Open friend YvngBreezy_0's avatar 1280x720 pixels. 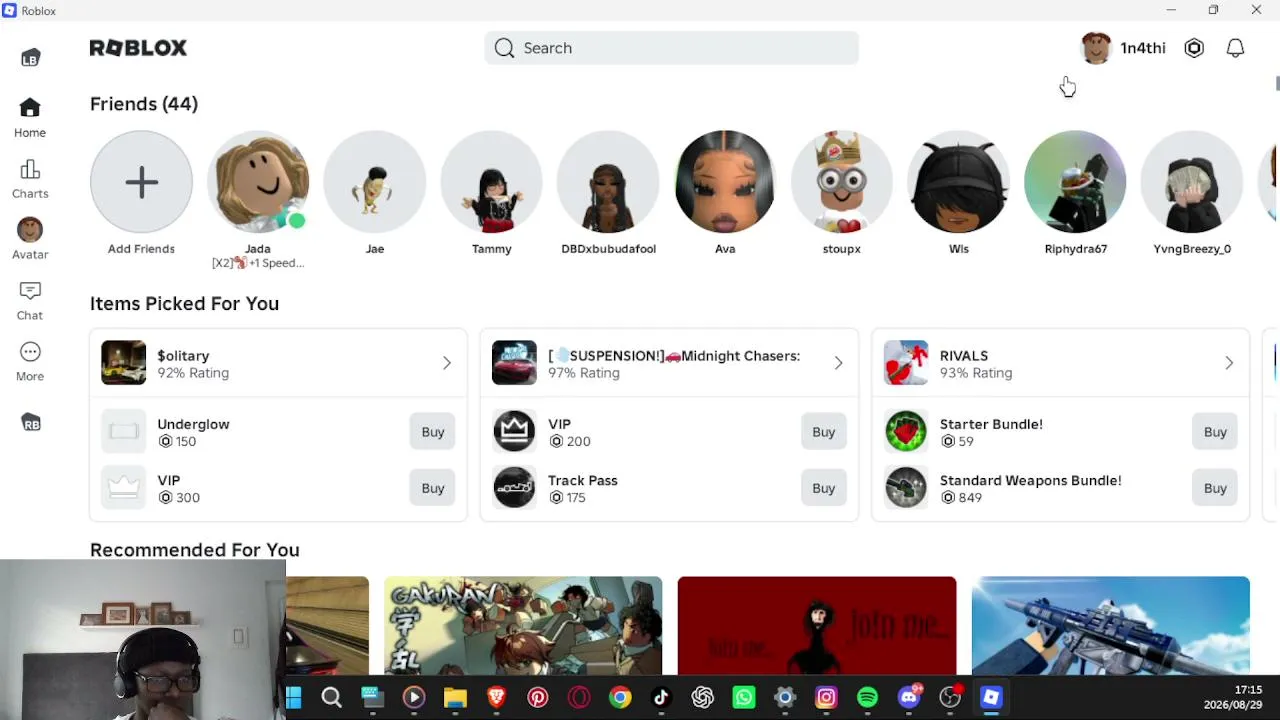pyautogui.click(x=1192, y=182)
